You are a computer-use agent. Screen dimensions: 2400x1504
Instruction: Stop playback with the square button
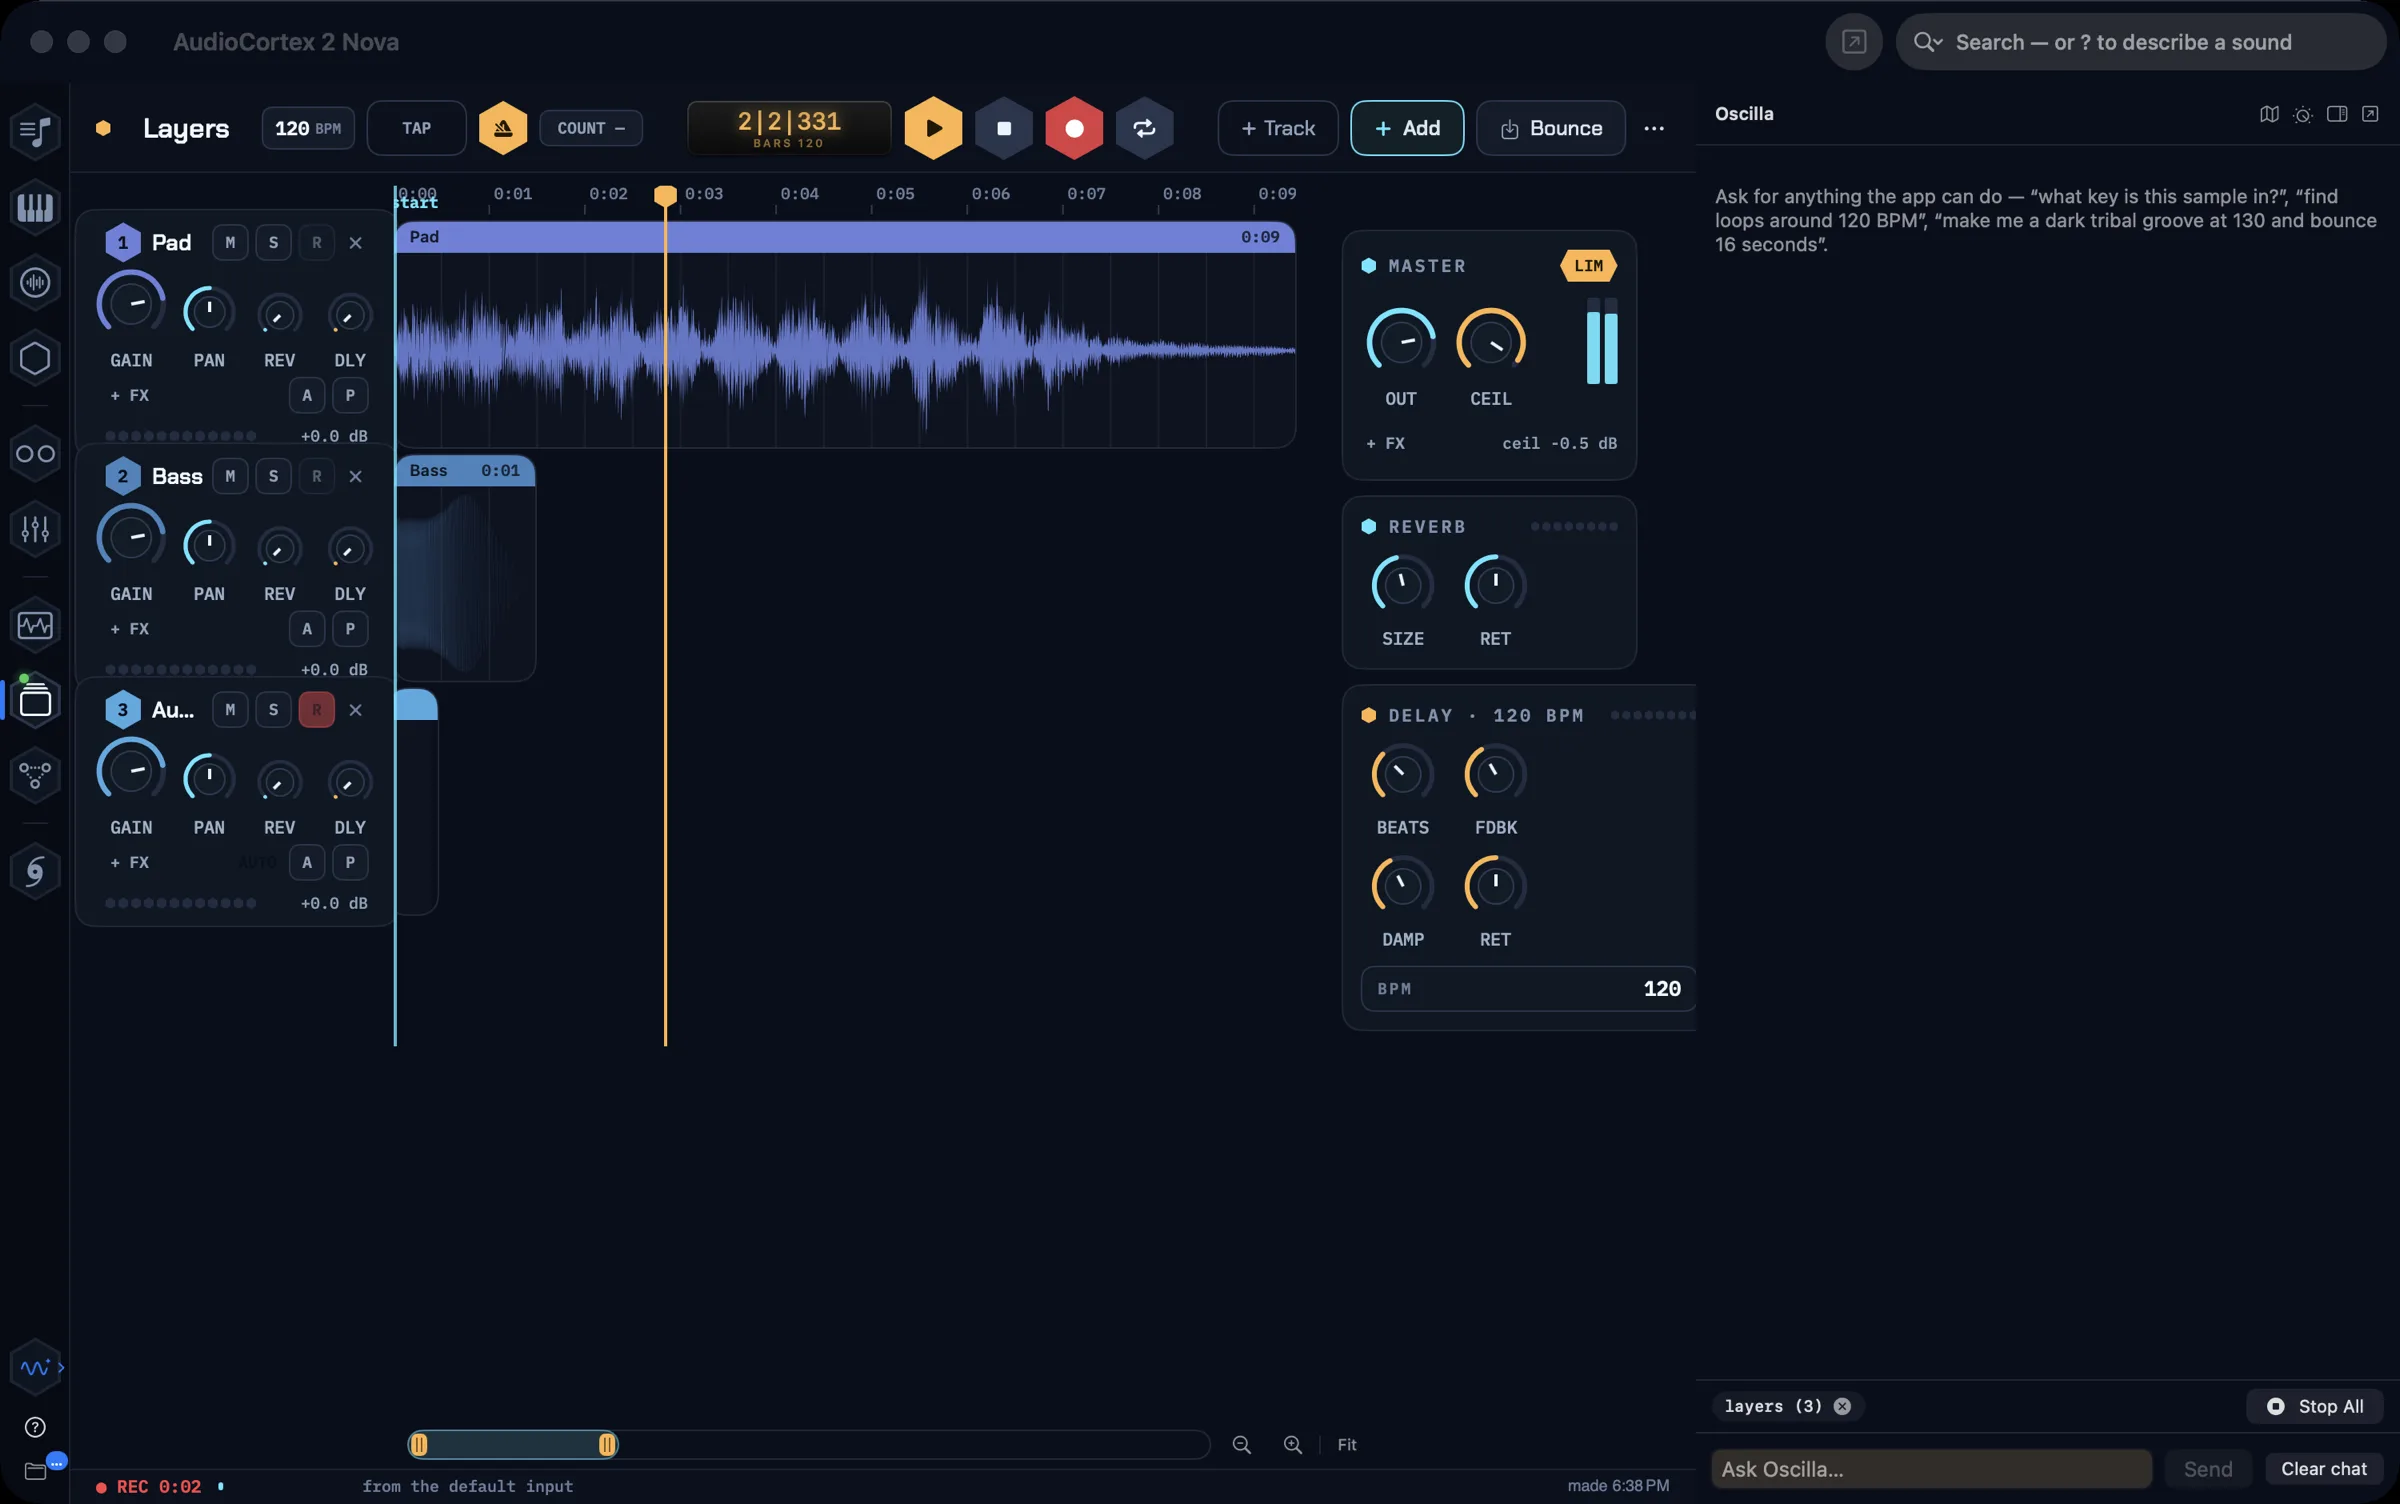pyautogui.click(x=1003, y=128)
